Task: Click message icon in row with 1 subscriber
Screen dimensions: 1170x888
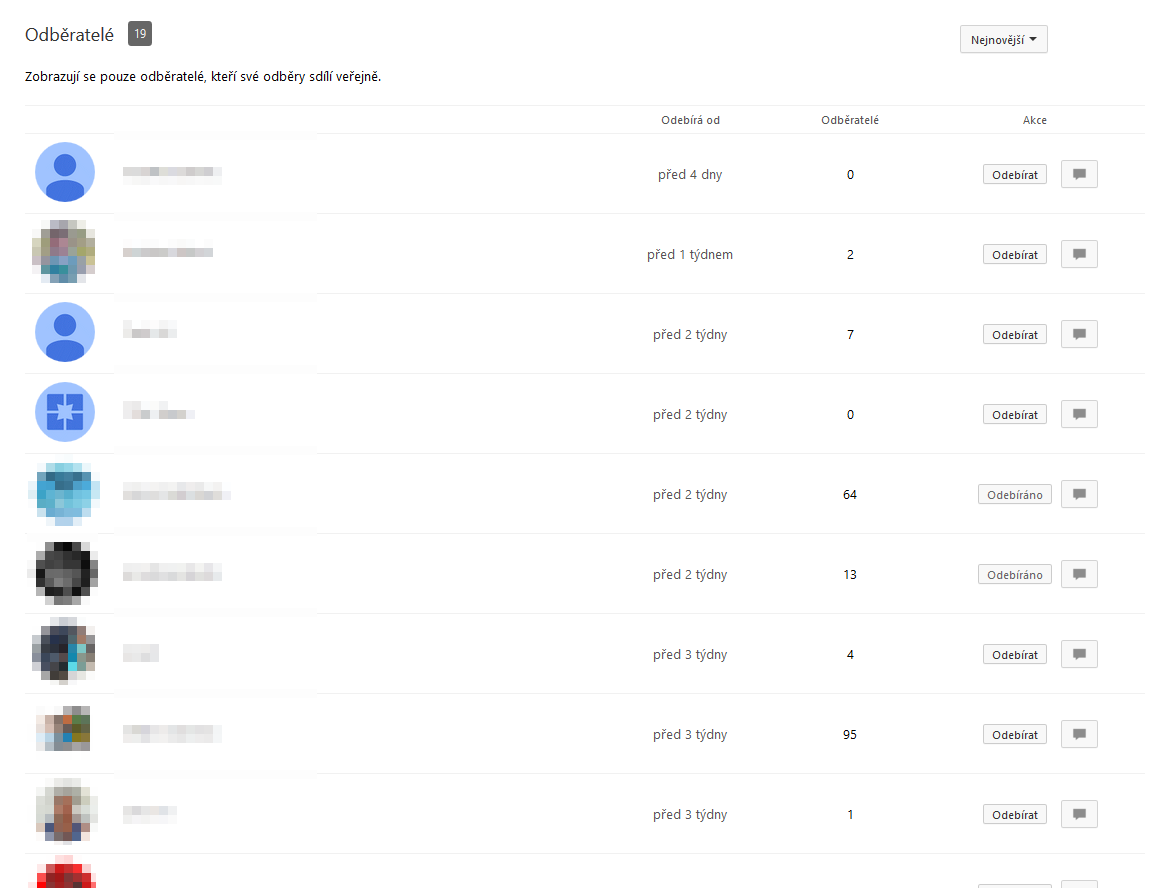Action: 1079,814
